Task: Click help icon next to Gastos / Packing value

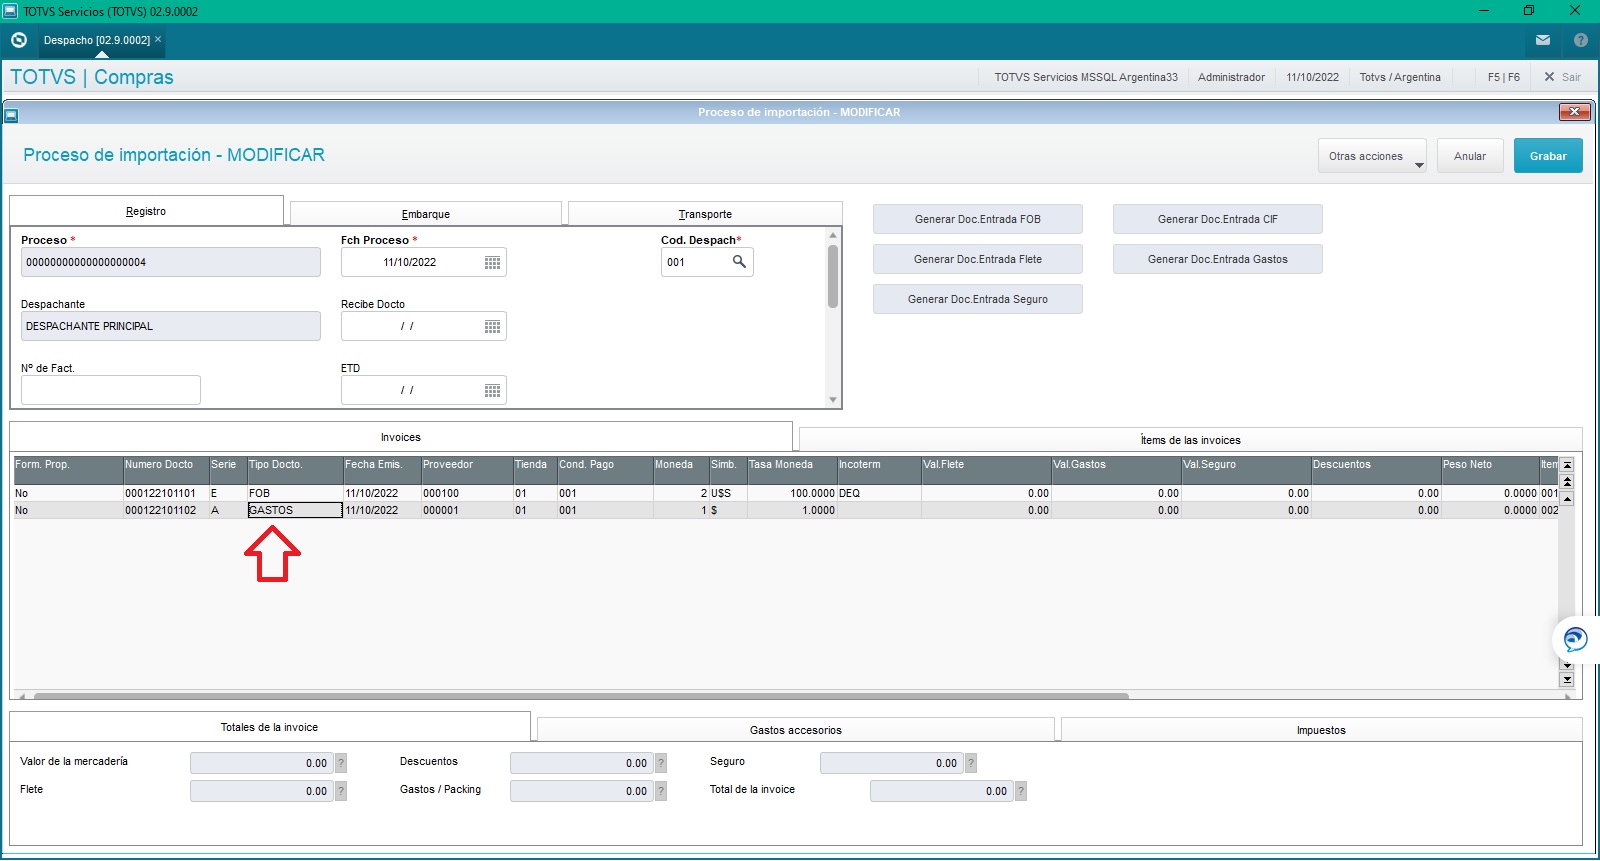Action: (x=661, y=791)
